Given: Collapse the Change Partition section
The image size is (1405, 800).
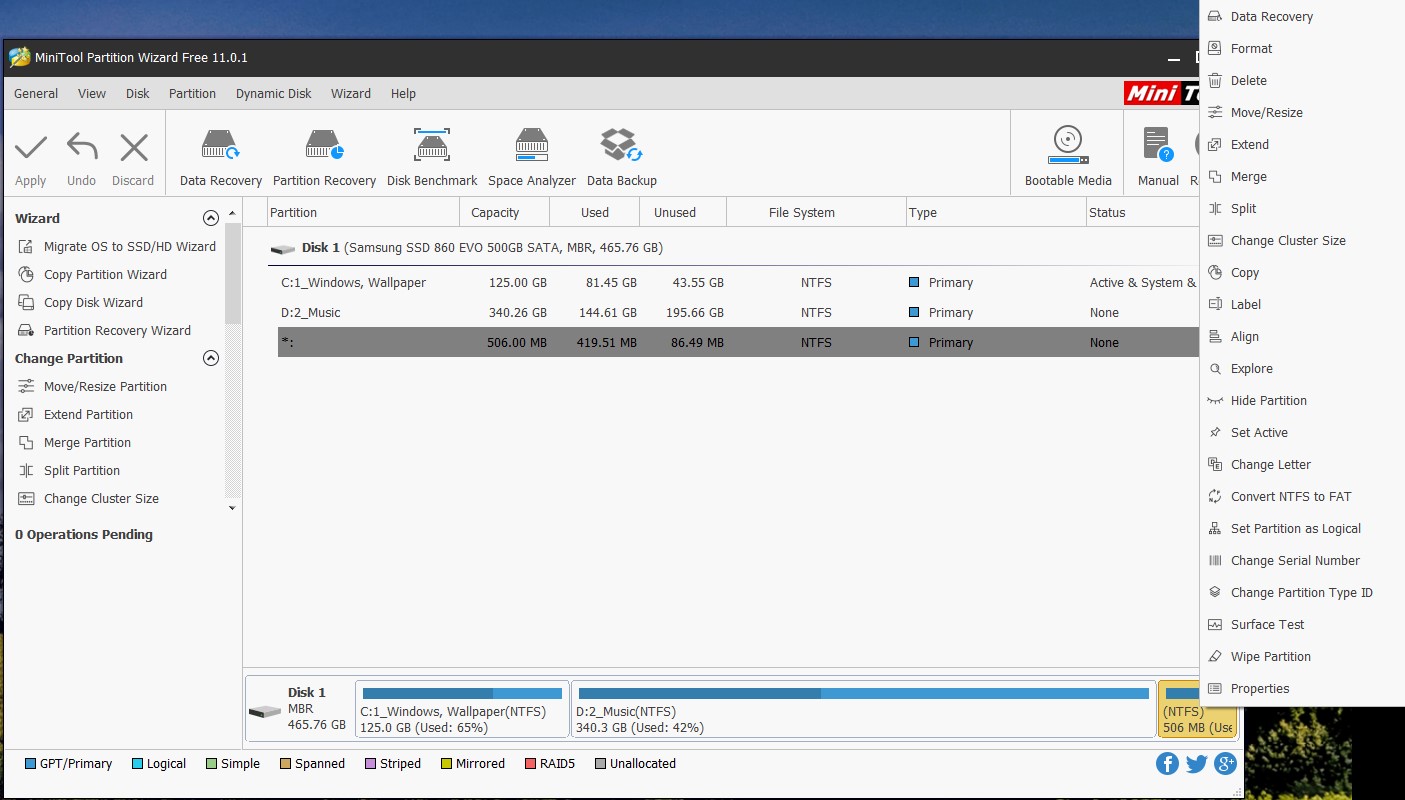Looking at the screenshot, I should click(x=211, y=358).
